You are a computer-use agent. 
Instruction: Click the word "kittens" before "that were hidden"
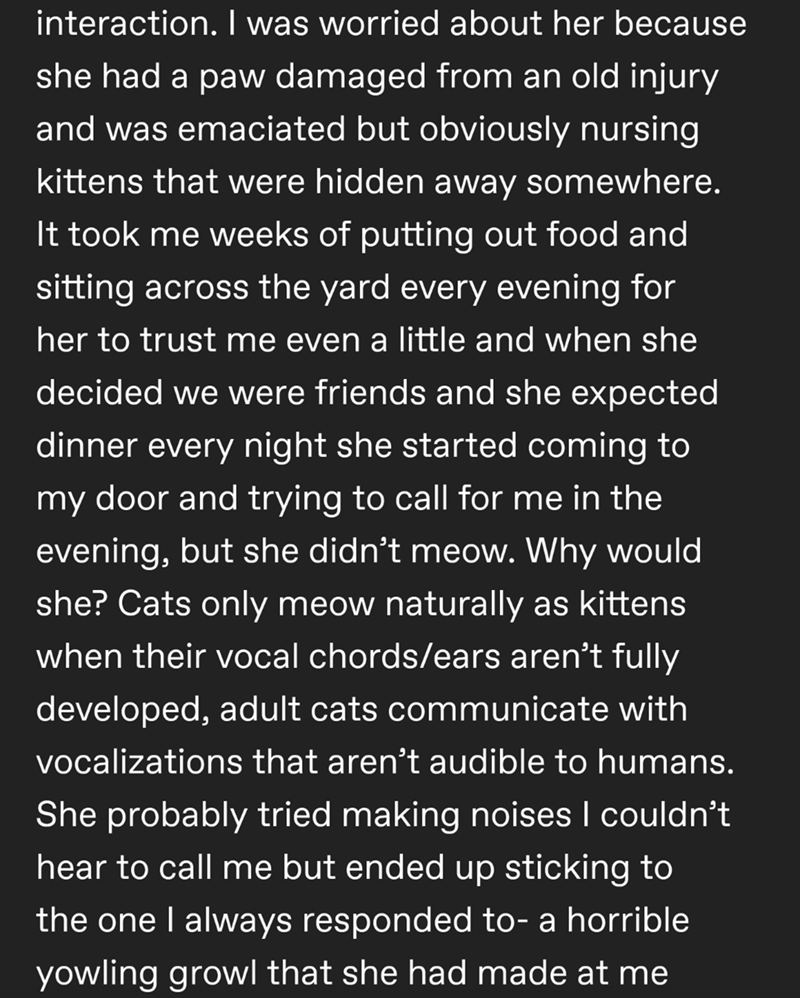click(89, 182)
